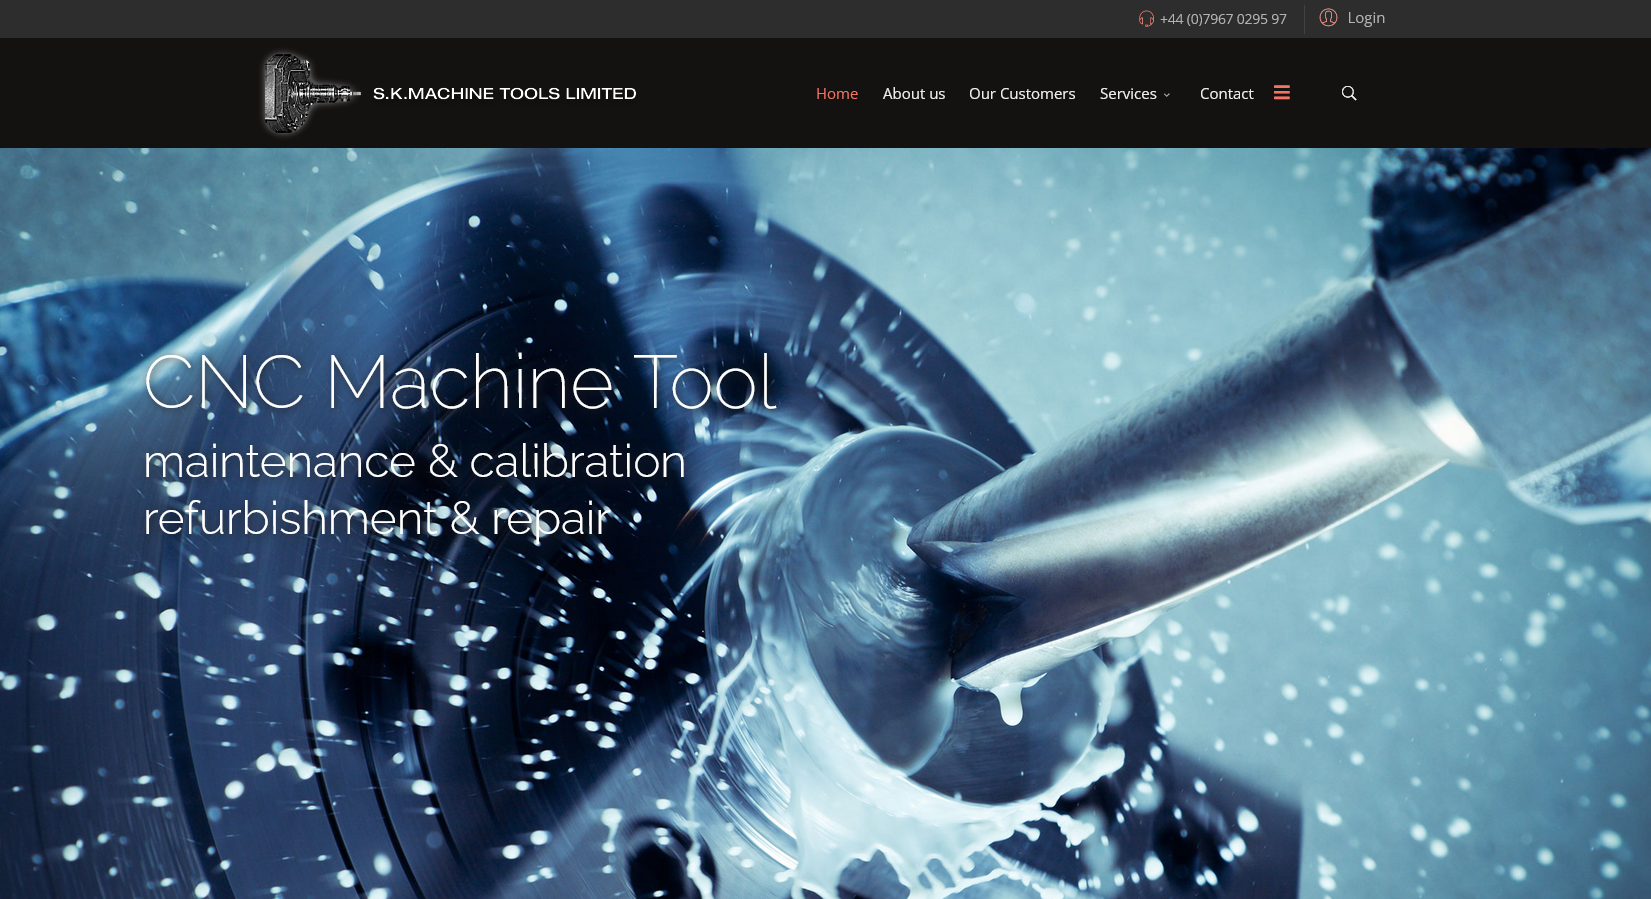Click the headset phone icon
1651x899 pixels.
(1146, 19)
